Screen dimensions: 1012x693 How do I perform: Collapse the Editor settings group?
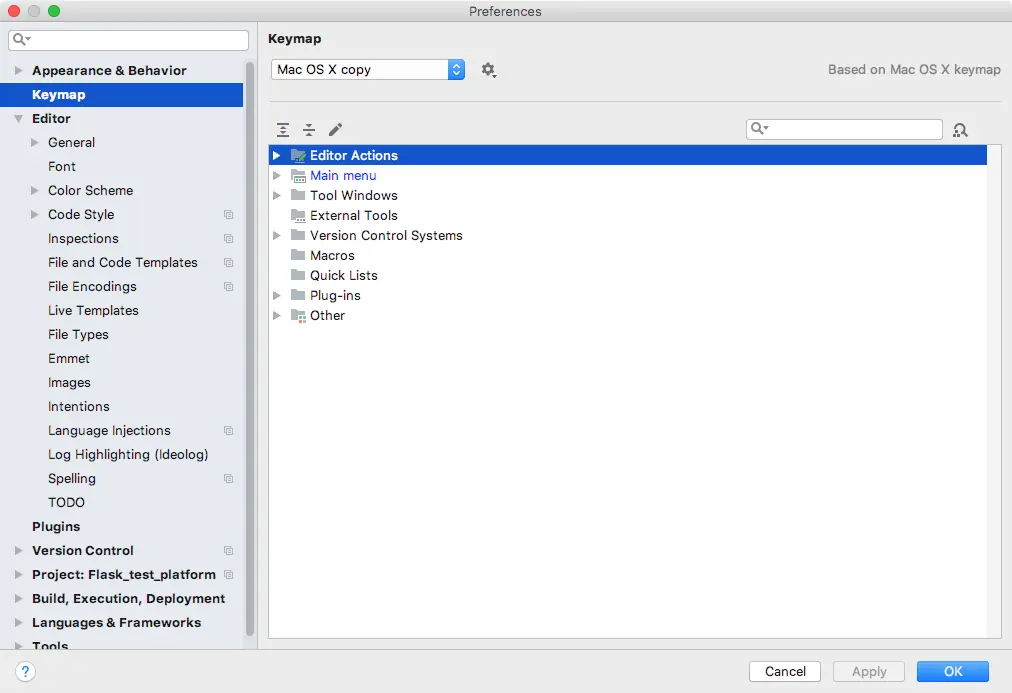[19, 119]
